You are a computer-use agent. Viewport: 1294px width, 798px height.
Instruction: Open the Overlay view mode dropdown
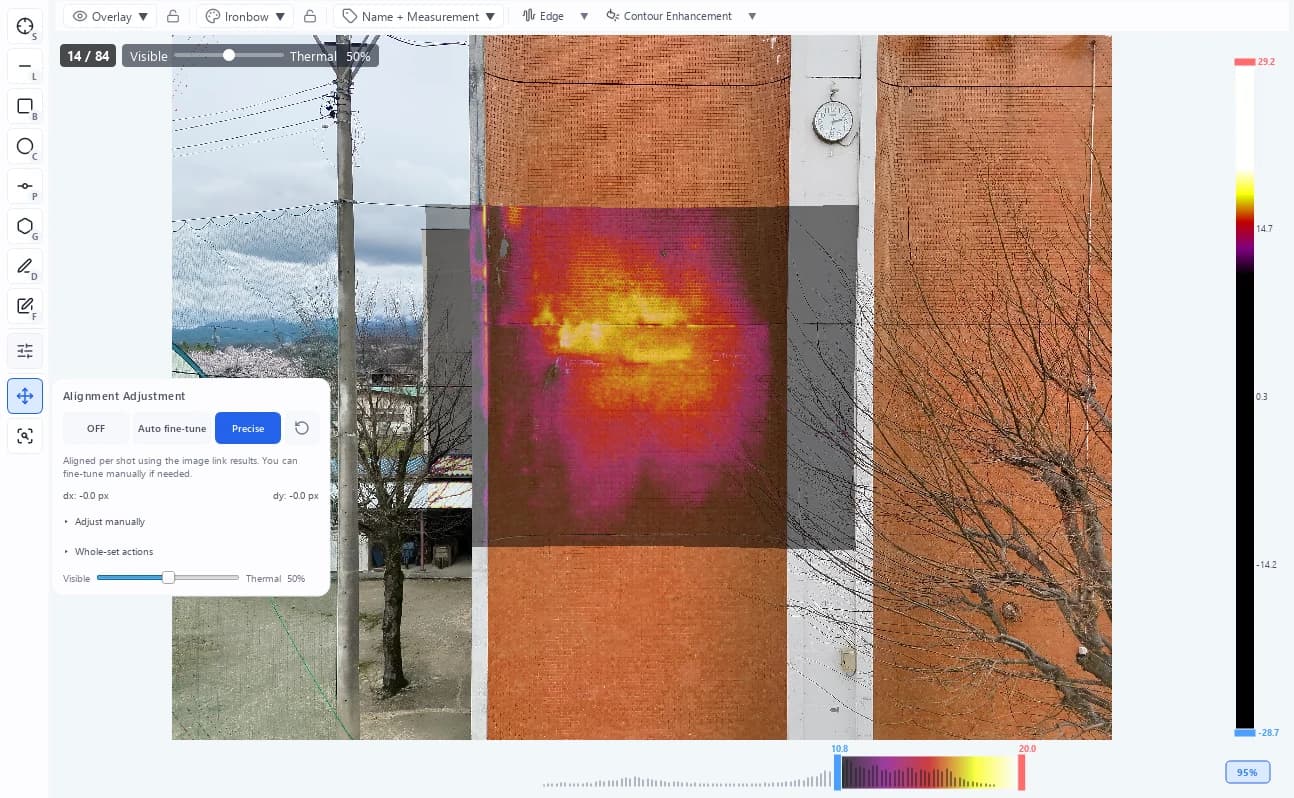point(110,16)
